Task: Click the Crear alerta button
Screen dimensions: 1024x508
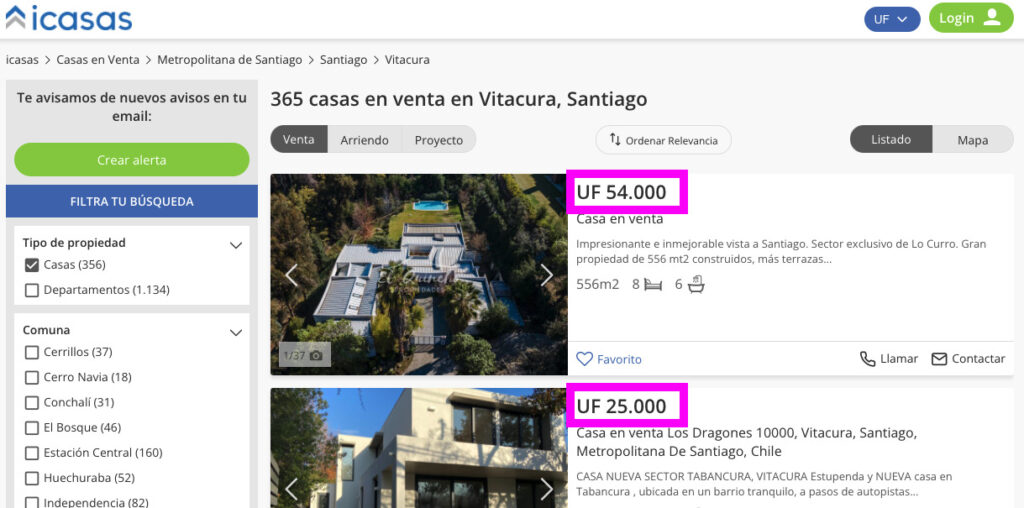Action: (132, 160)
